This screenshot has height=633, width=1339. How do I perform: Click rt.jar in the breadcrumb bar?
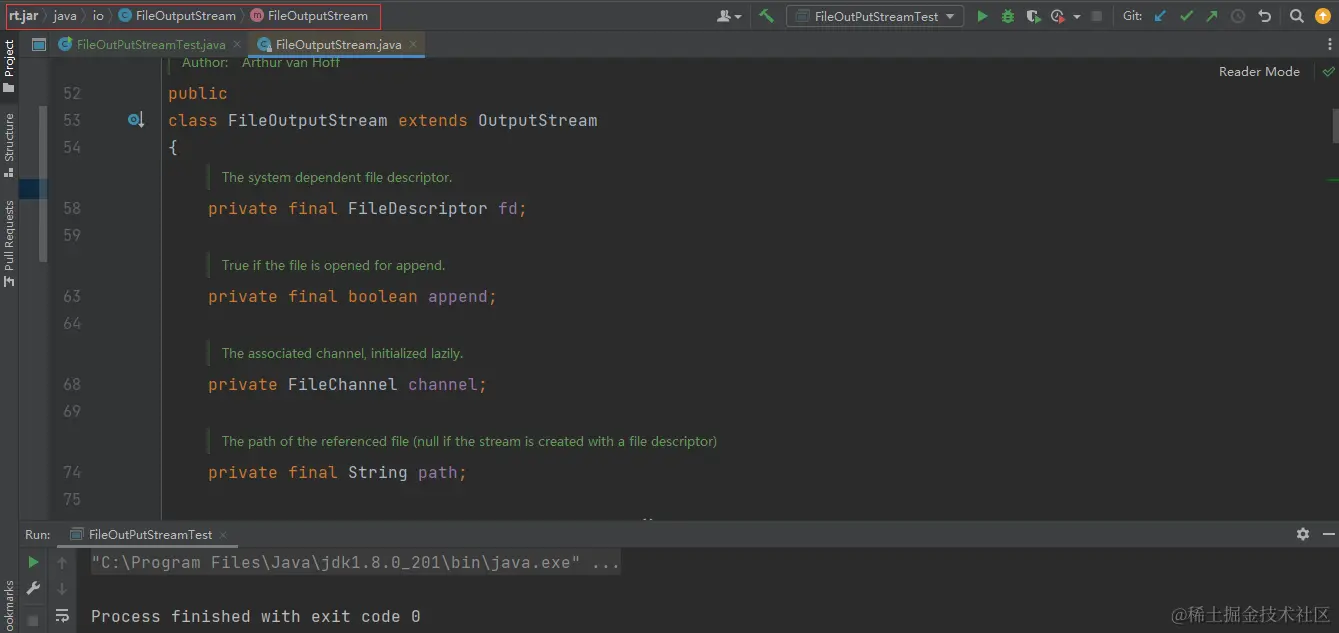point(23,16)
